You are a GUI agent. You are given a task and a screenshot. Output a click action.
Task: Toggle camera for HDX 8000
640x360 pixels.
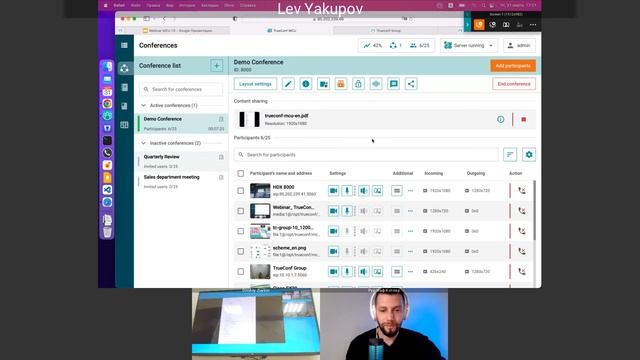[x=333, y=191]
